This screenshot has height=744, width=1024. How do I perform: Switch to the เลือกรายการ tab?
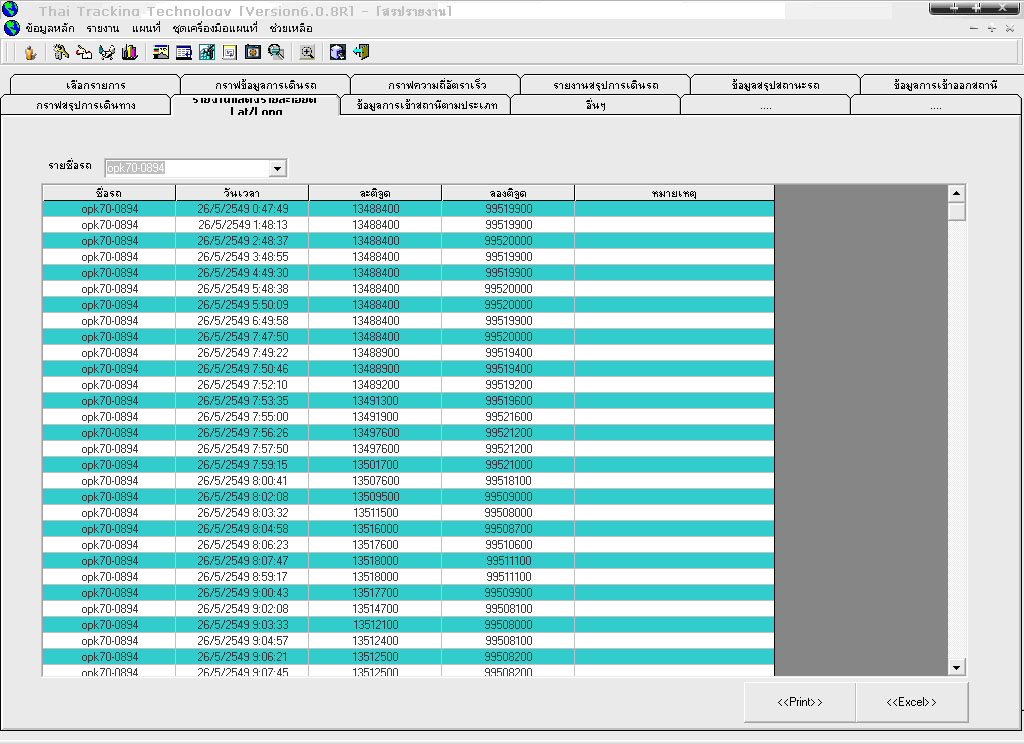(x=95, y=85)
